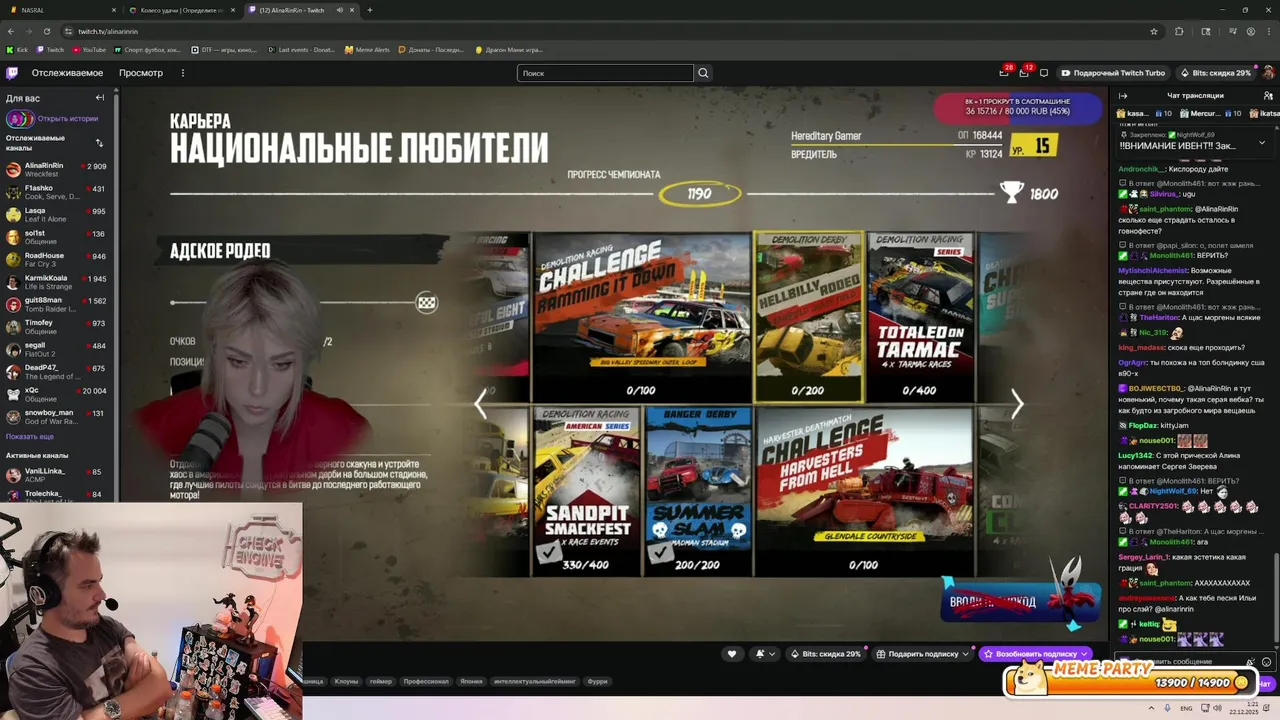This screenshot has width=1280, height=720.
Task: Mute the AlinaRinRin tab audio icon
Action: tap(339, 10)
